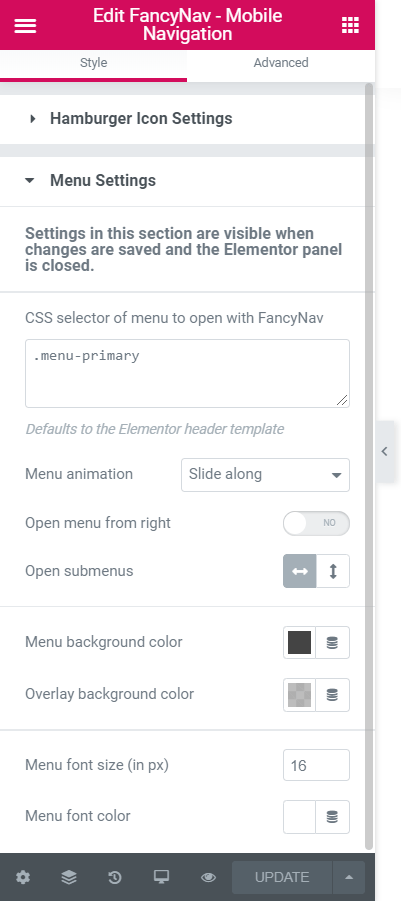
Task: Open the hamburger menu in the Elementor header
Action: 25,25
